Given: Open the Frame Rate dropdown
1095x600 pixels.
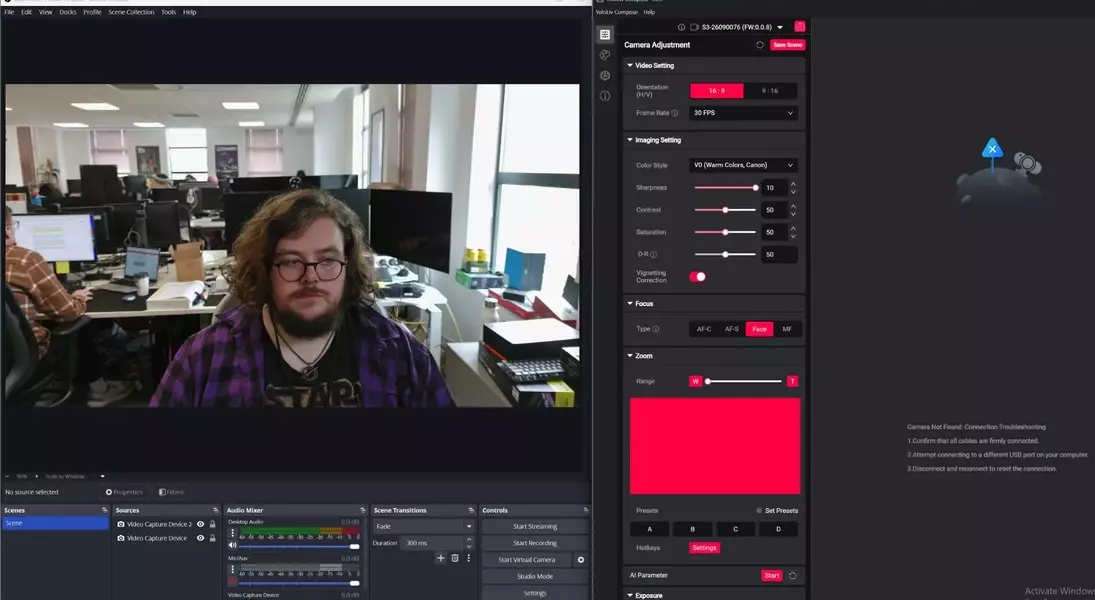Looking at the screenshot, I should pyautogui.click(x=743, y=113).
